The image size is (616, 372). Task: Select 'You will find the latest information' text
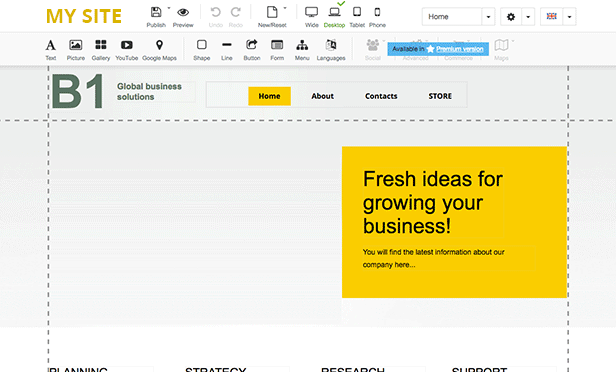433,258
